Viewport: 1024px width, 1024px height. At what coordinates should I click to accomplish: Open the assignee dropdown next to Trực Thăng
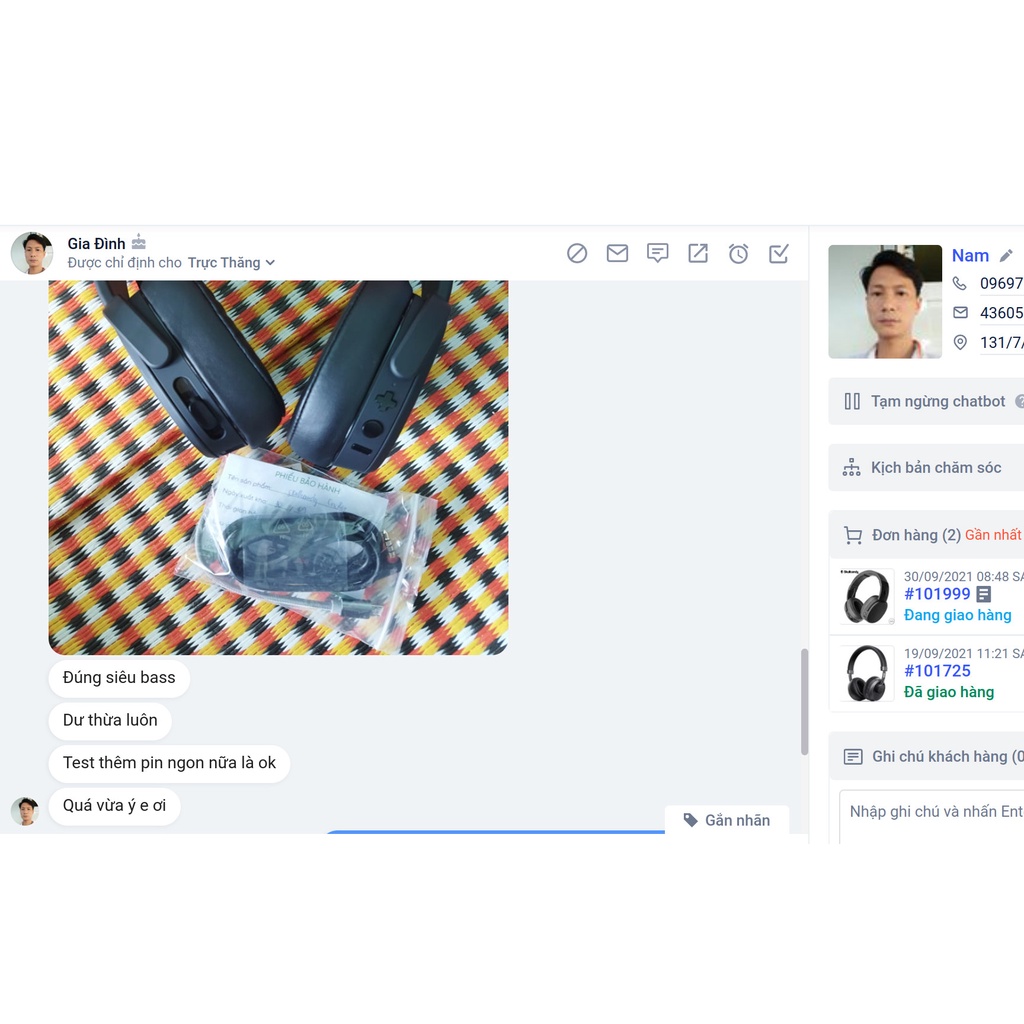[270, 263]
